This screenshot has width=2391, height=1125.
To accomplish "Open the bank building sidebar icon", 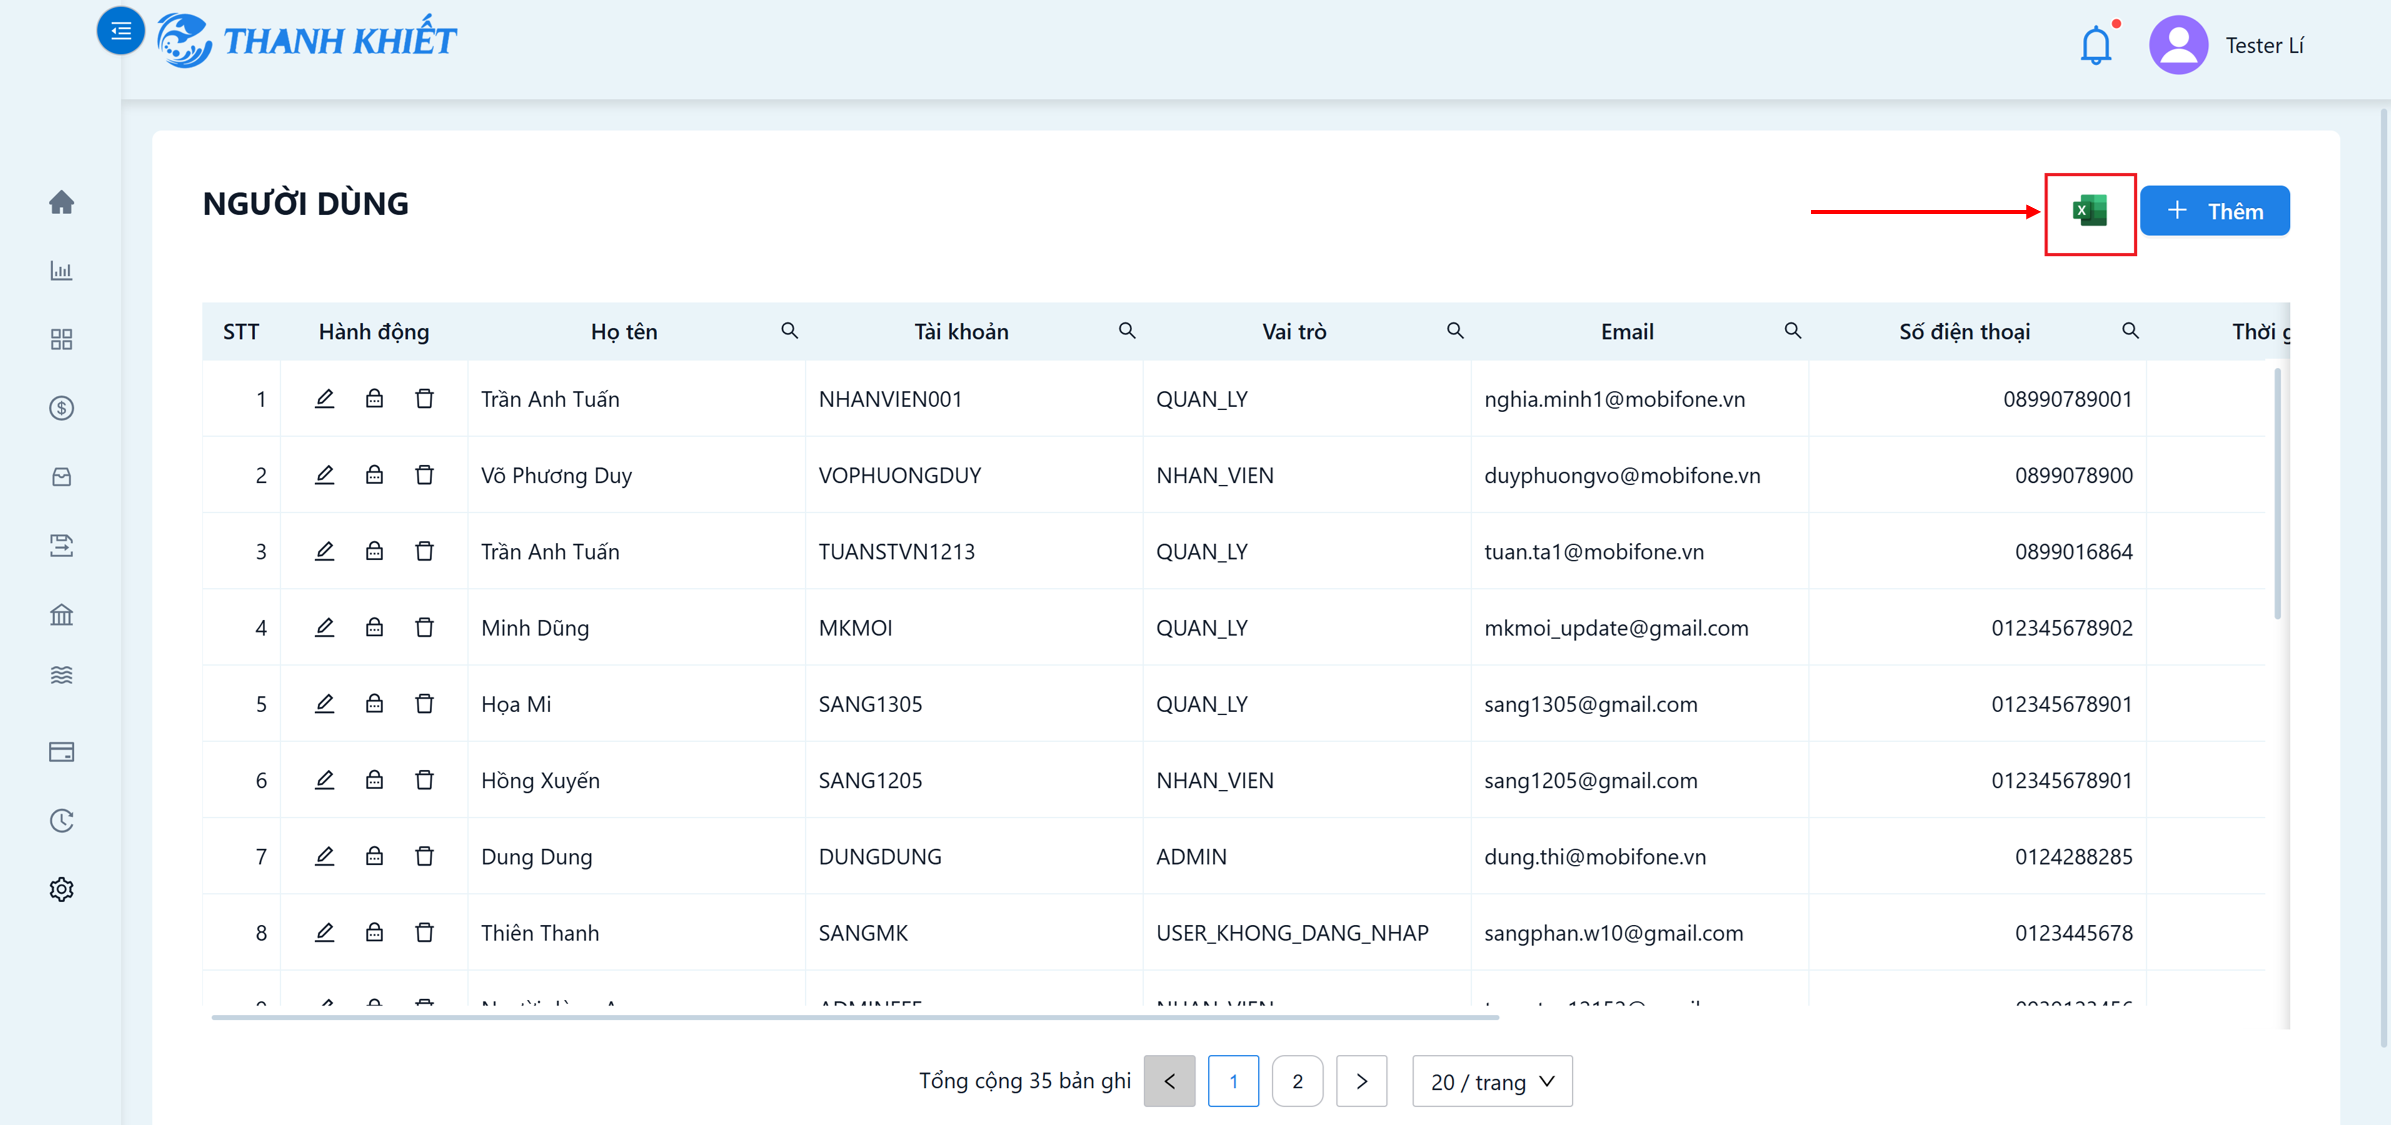I will [x=62, y=614].
